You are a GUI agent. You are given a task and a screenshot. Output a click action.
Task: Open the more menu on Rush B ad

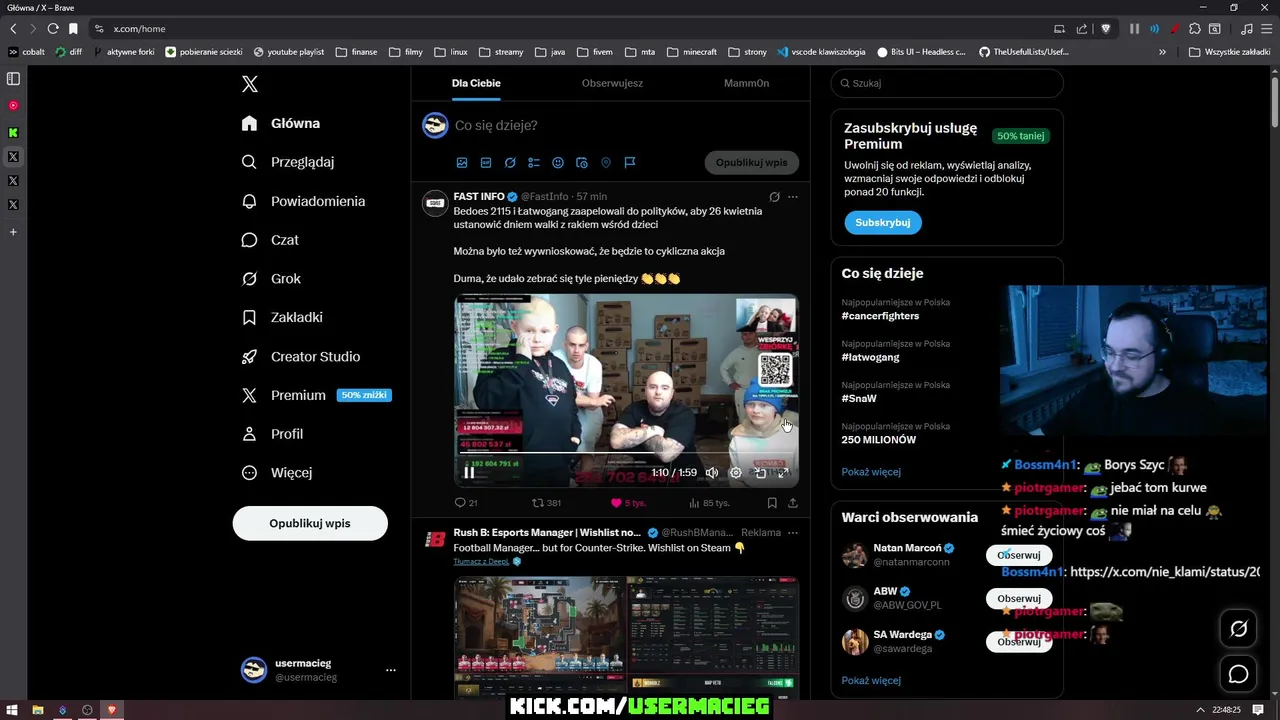[793, 533]
